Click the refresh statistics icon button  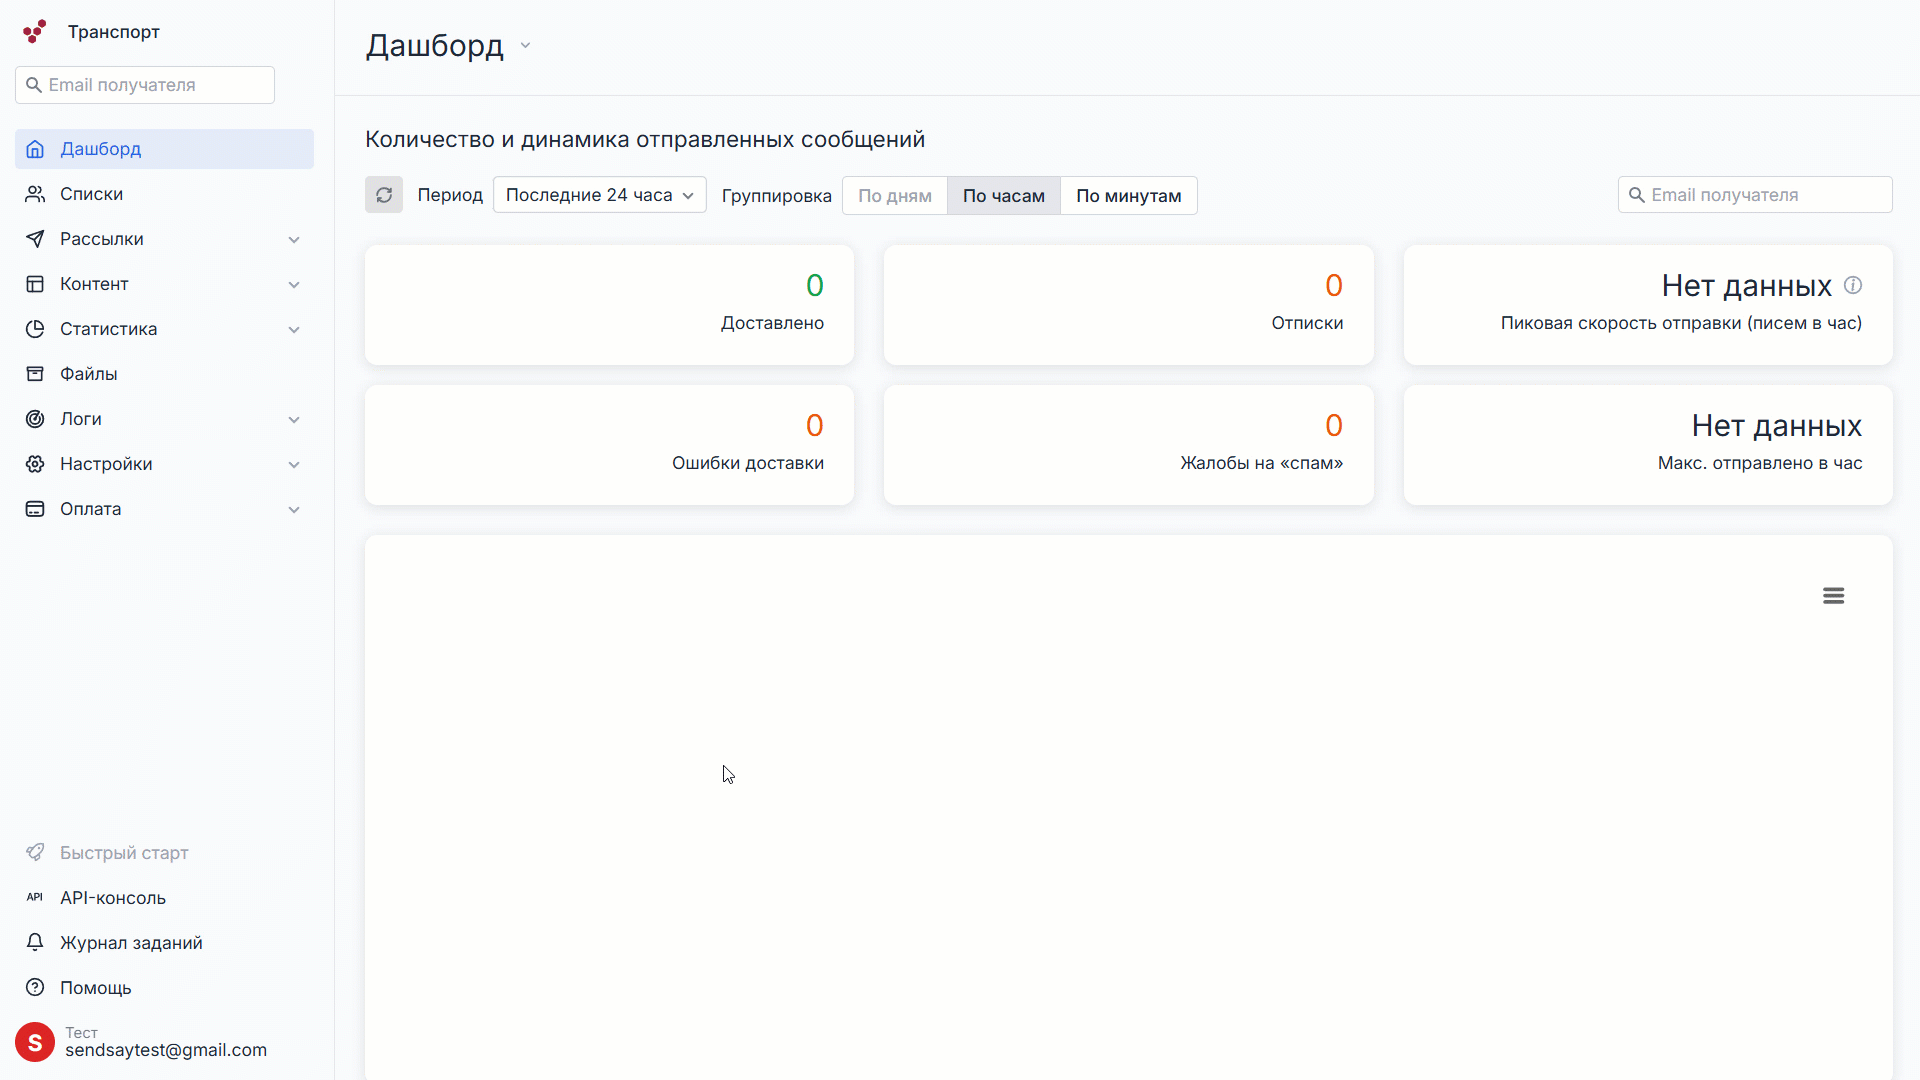coord(384,195)
